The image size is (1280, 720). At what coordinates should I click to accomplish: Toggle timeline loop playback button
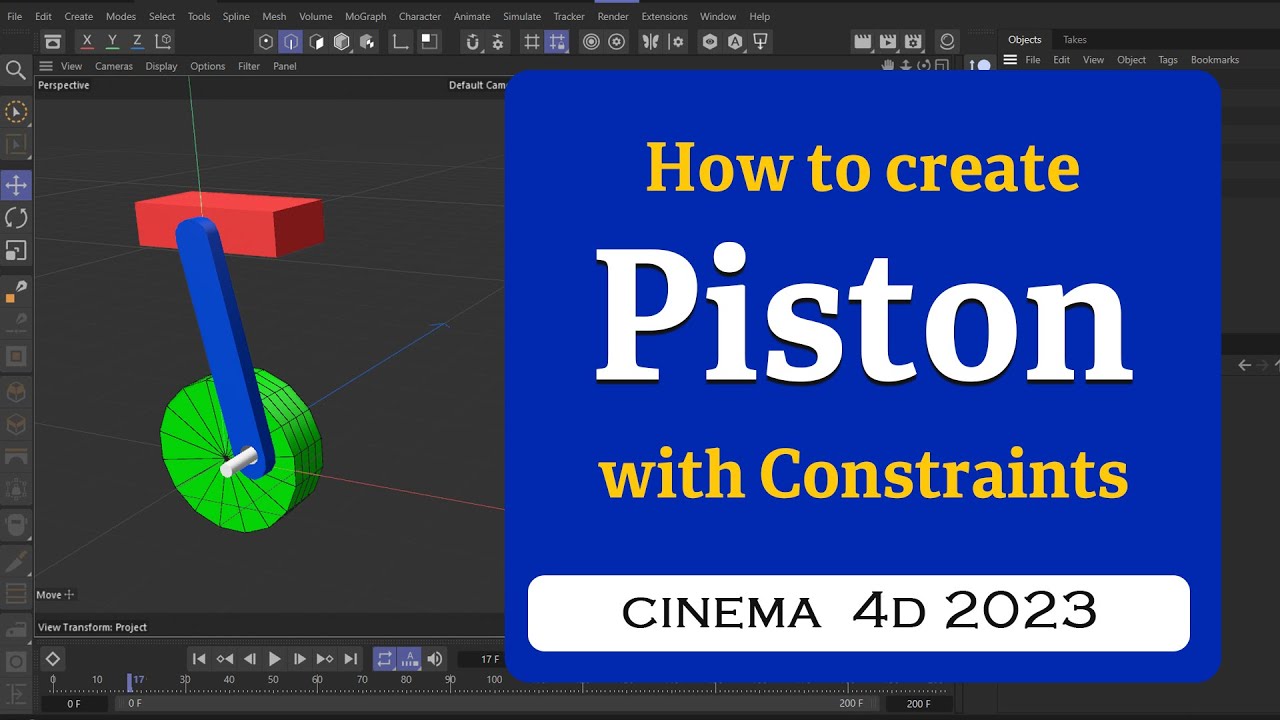pyautogui.click(x=384, y=659)
